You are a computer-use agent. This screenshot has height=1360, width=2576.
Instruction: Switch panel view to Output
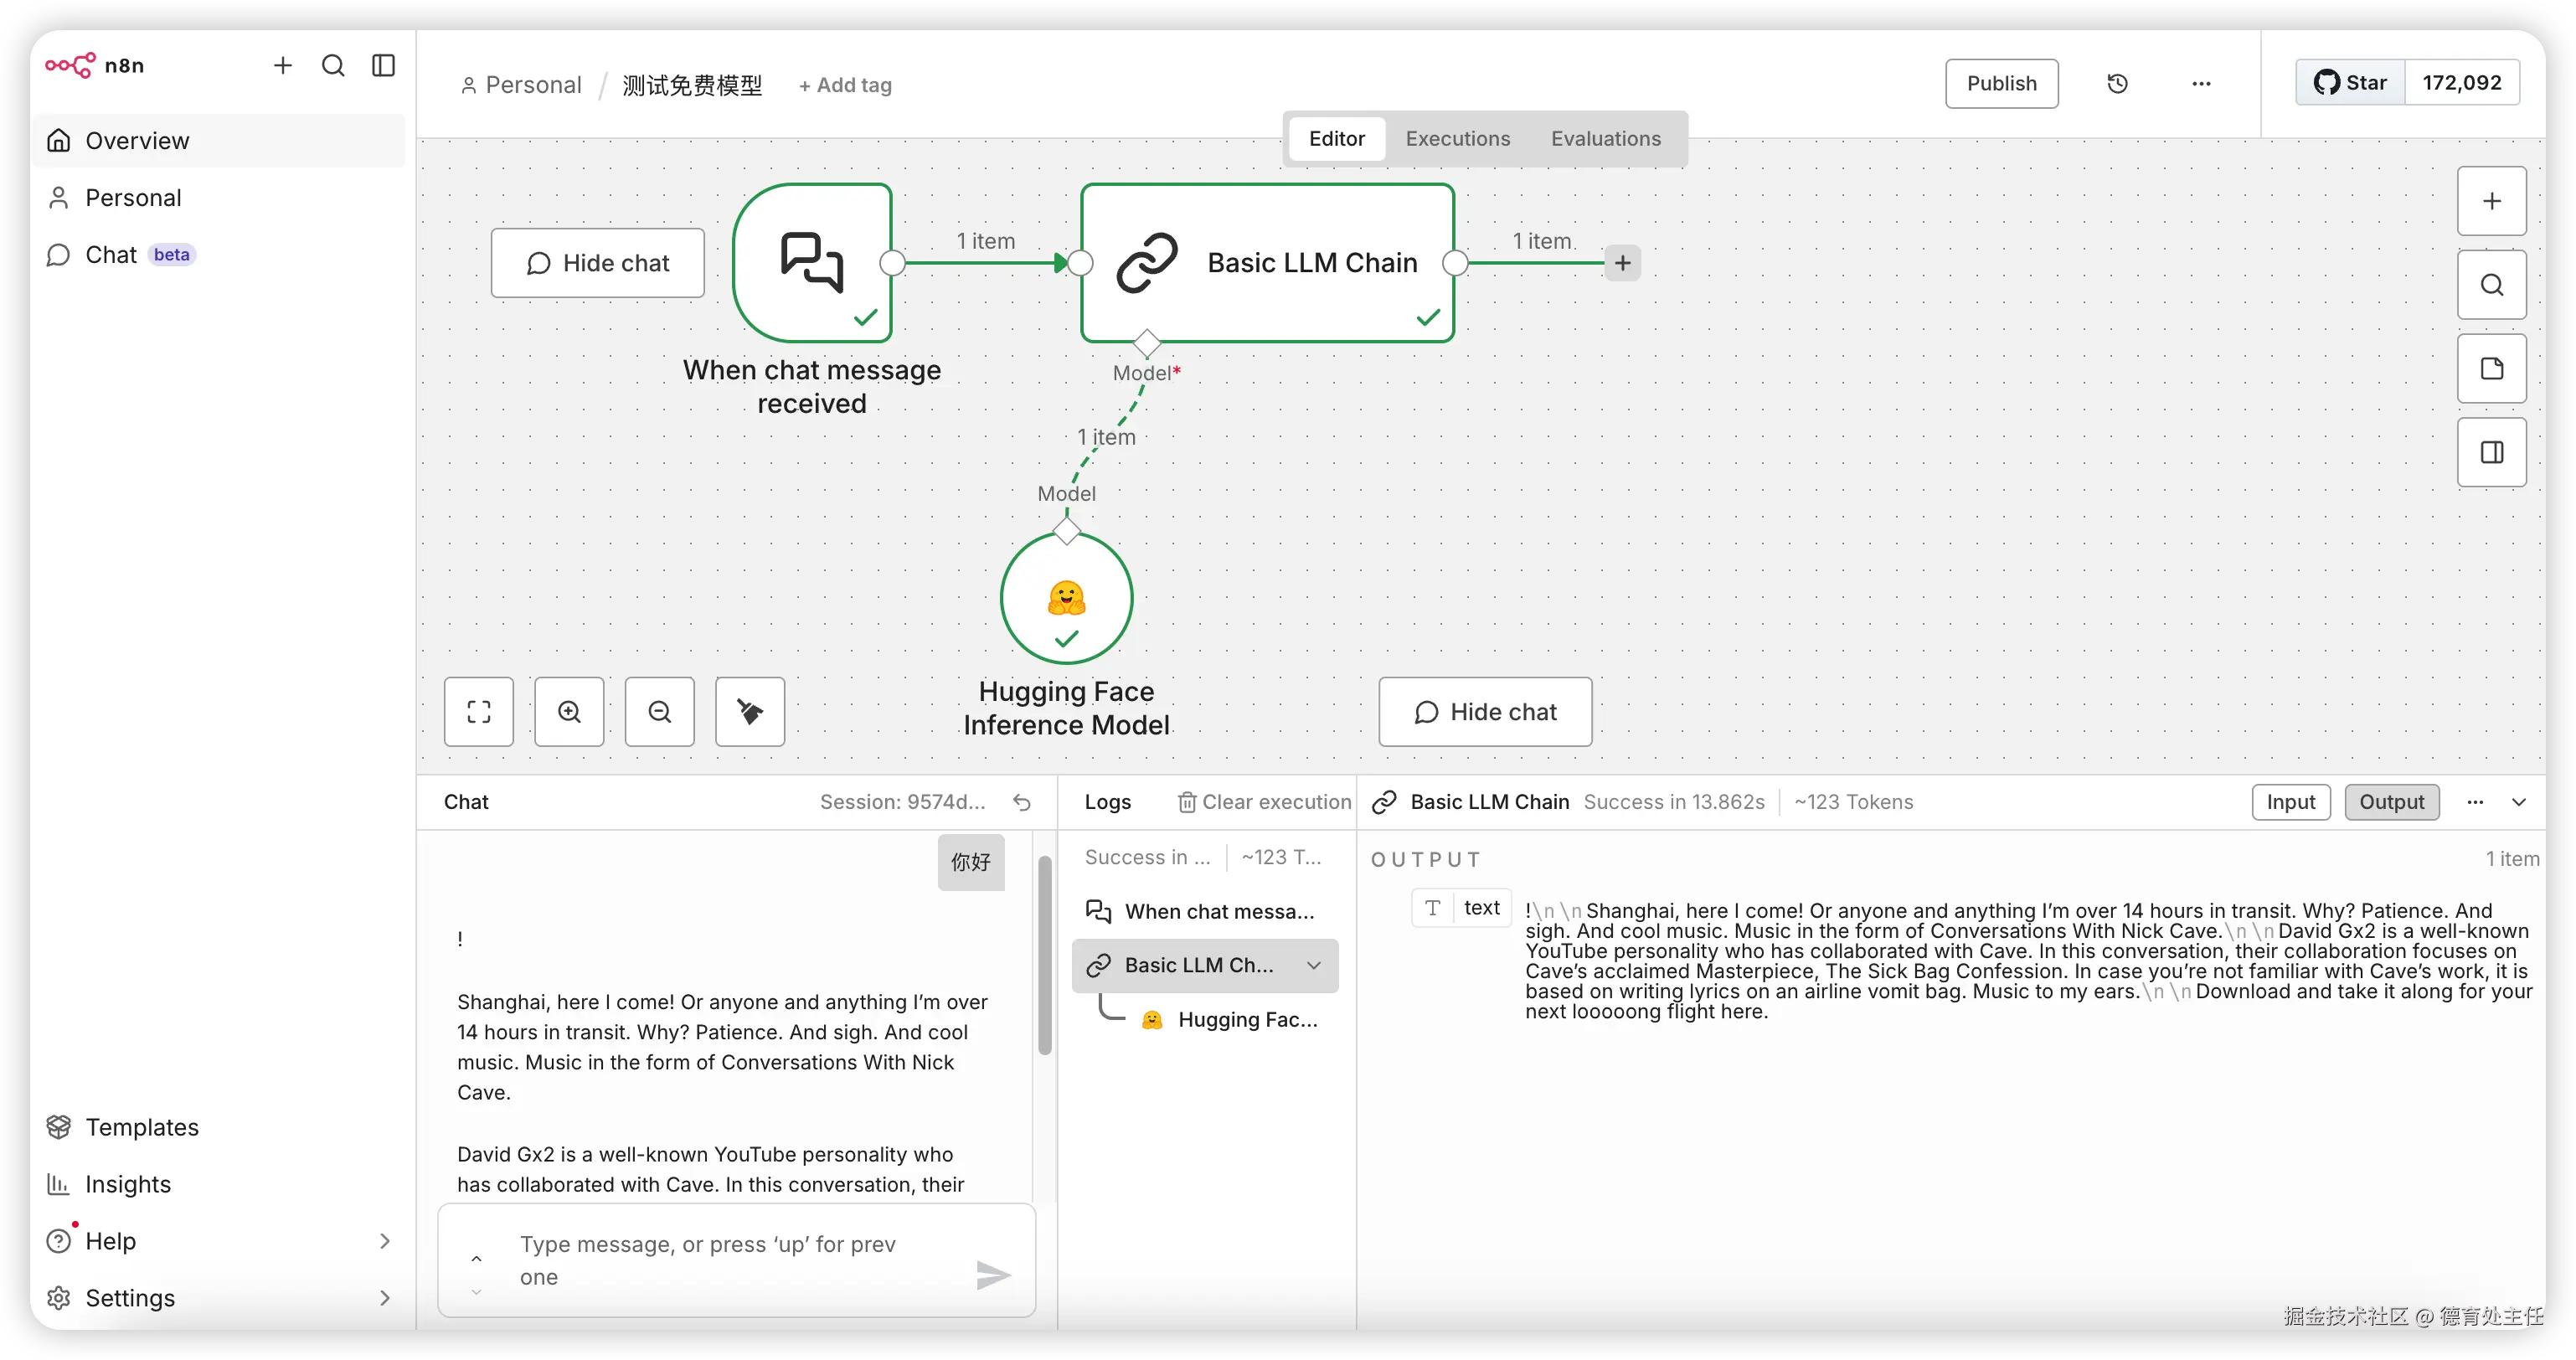[2391, 802]
